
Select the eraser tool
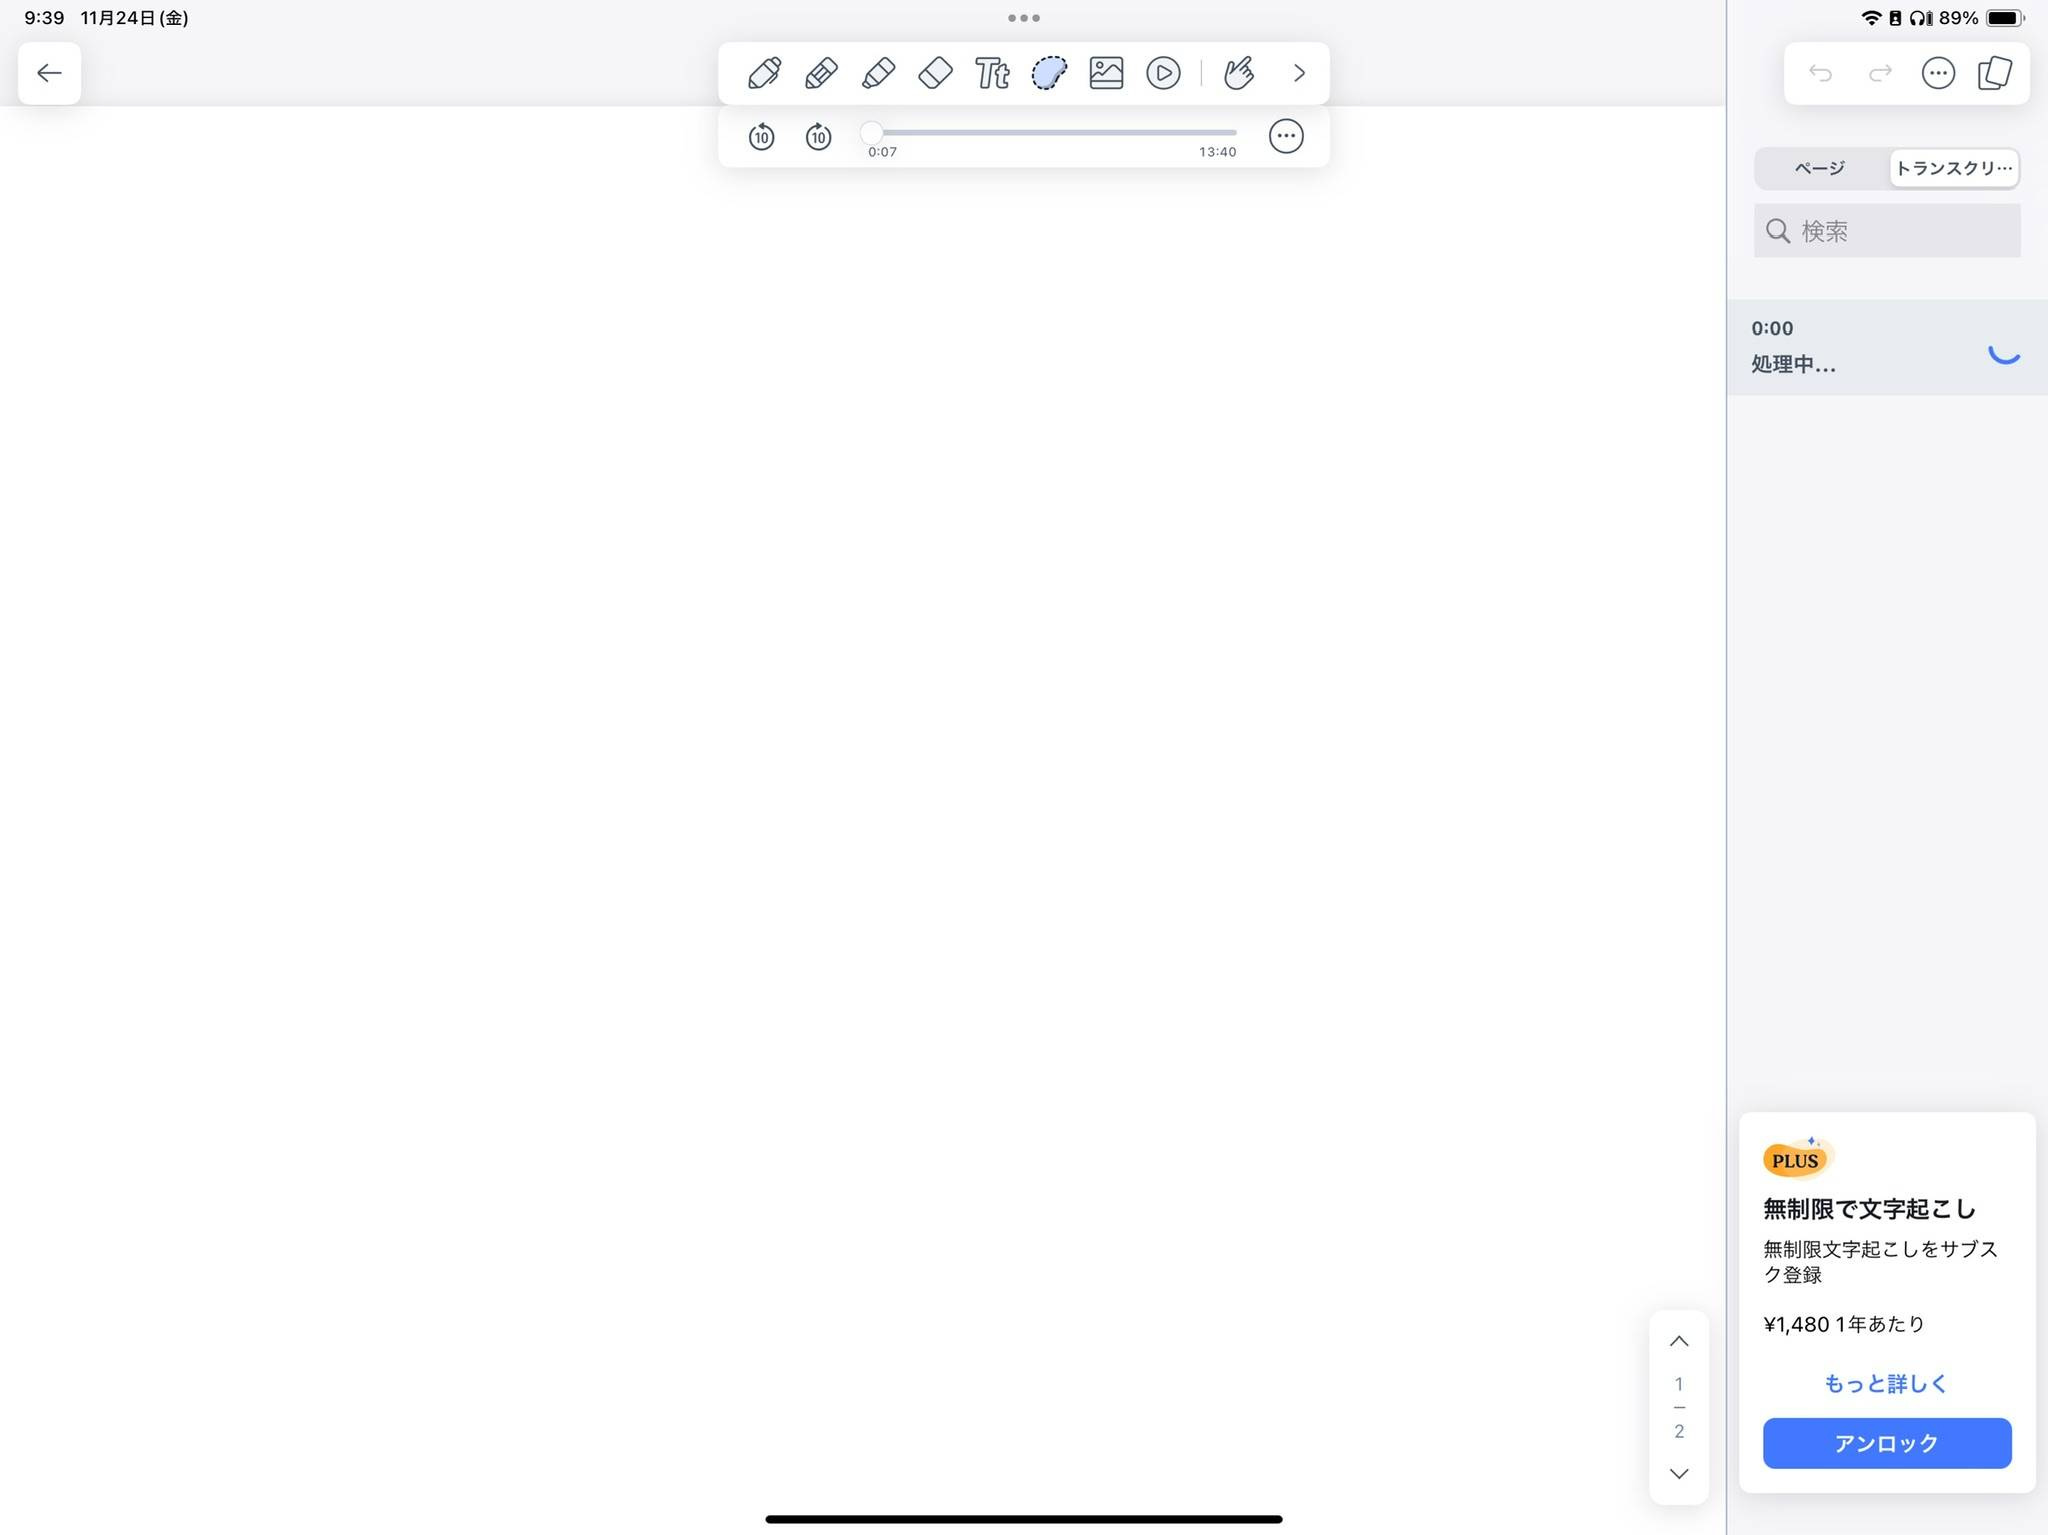tap(934, 72)
